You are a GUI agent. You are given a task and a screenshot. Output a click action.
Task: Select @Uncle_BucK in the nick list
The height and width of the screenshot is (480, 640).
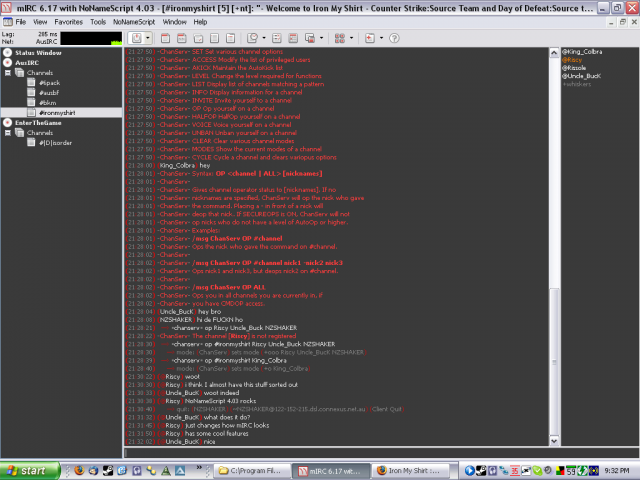581,76
